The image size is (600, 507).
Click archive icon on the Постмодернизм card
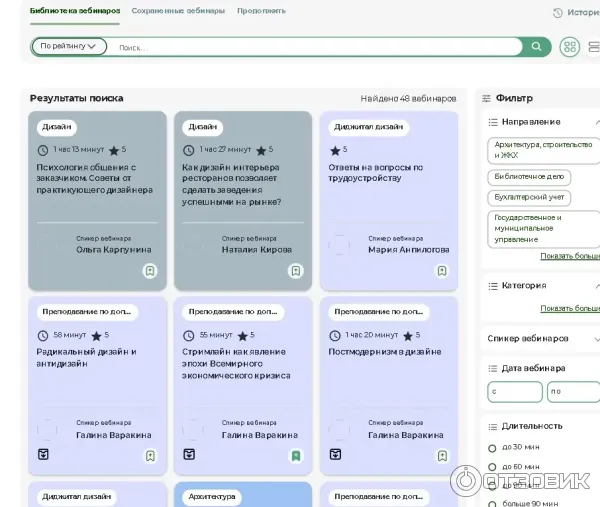(335, 454)
